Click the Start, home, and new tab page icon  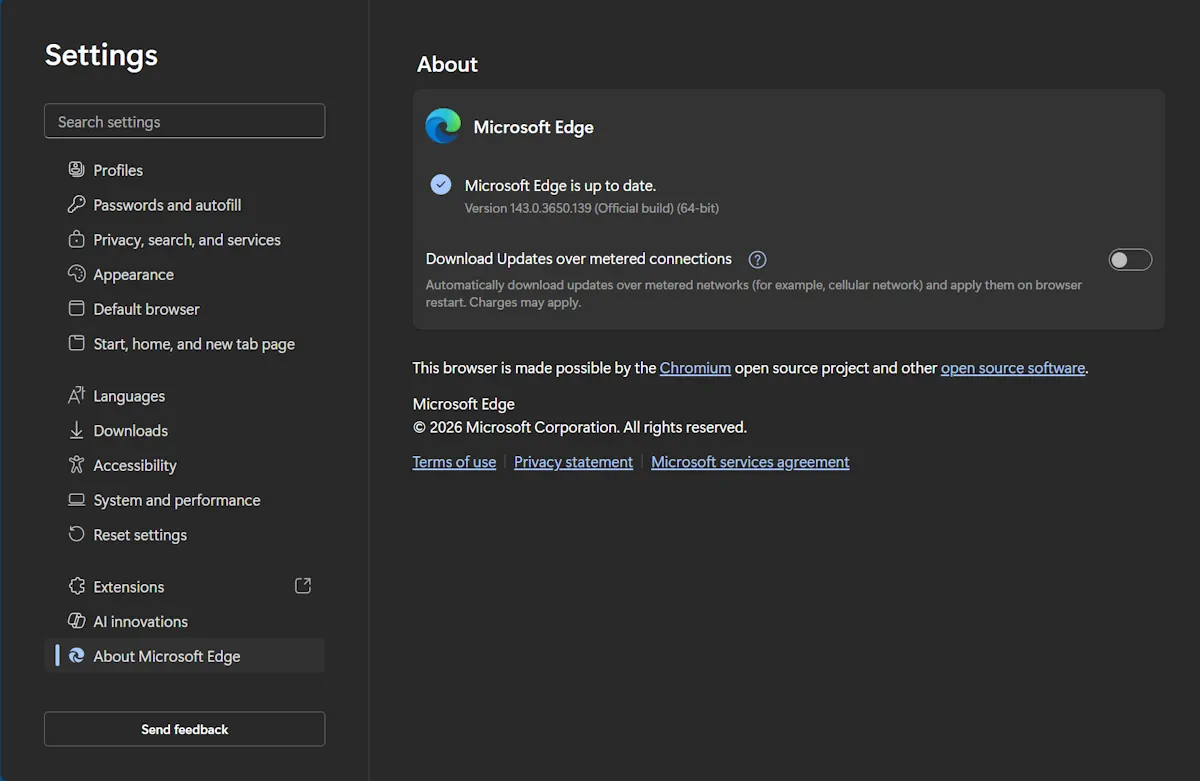pyautogui.click(x=76, y=343)
